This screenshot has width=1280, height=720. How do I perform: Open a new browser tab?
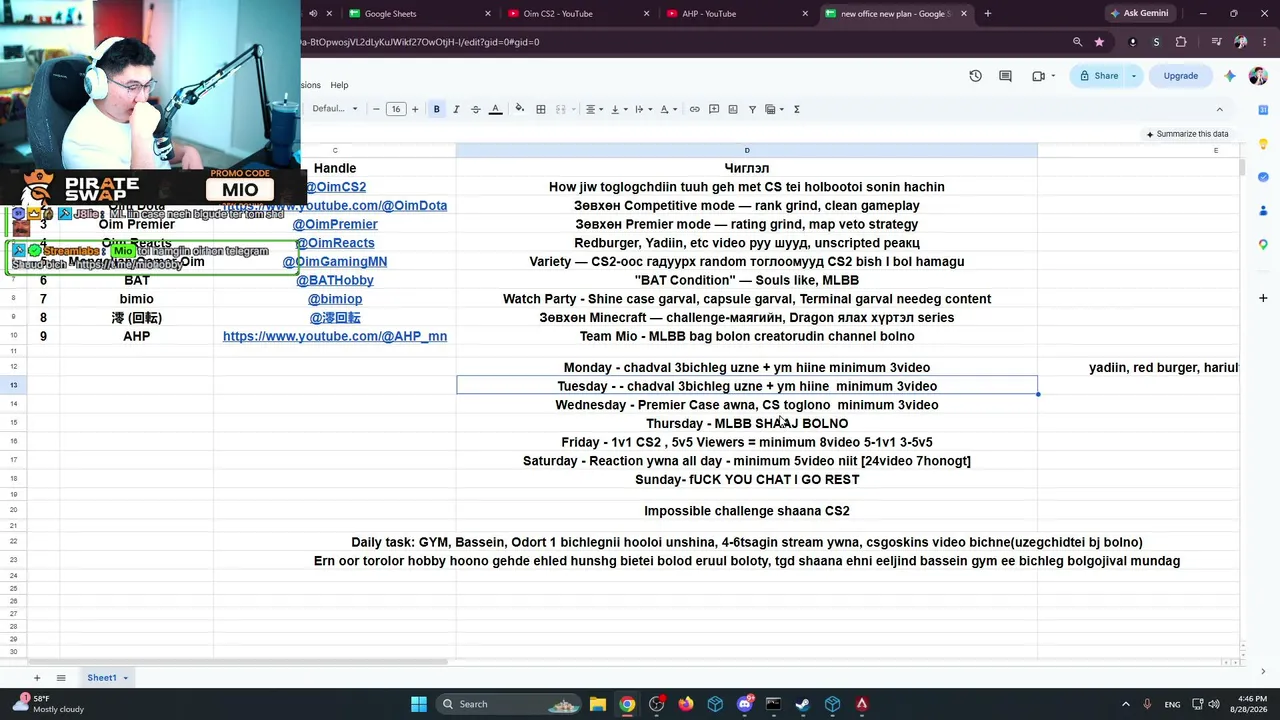click(987, 14)
